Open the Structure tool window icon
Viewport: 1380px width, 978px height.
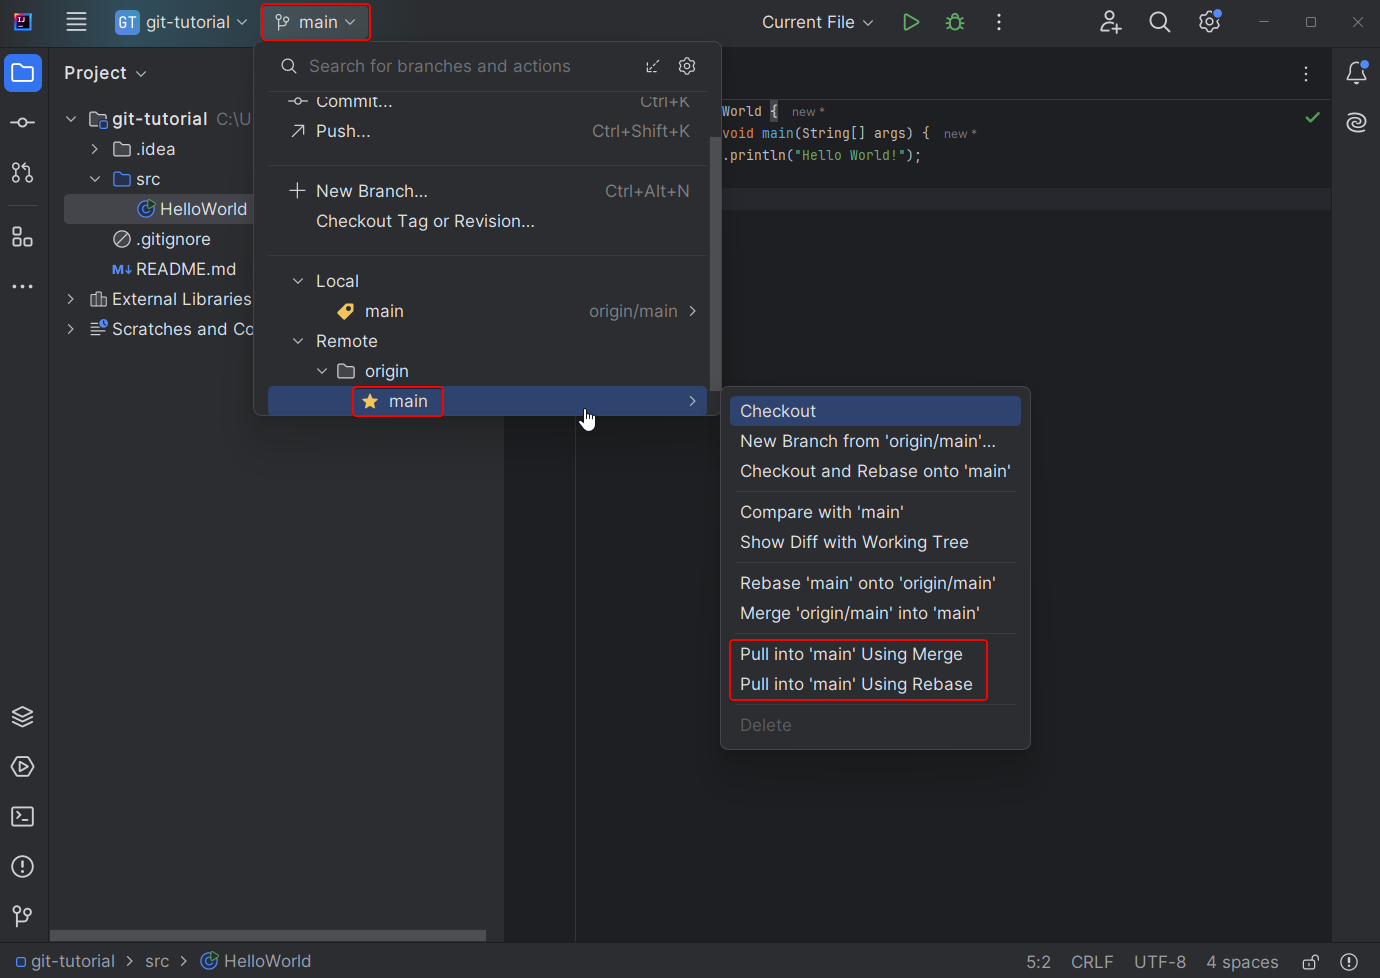click(x=22, y=237)
